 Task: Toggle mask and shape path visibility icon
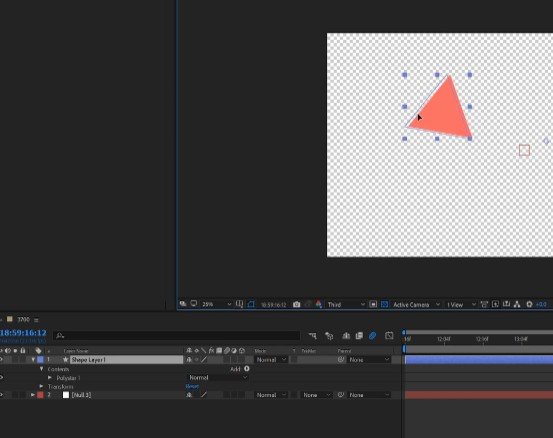click(x=251, y=304)
